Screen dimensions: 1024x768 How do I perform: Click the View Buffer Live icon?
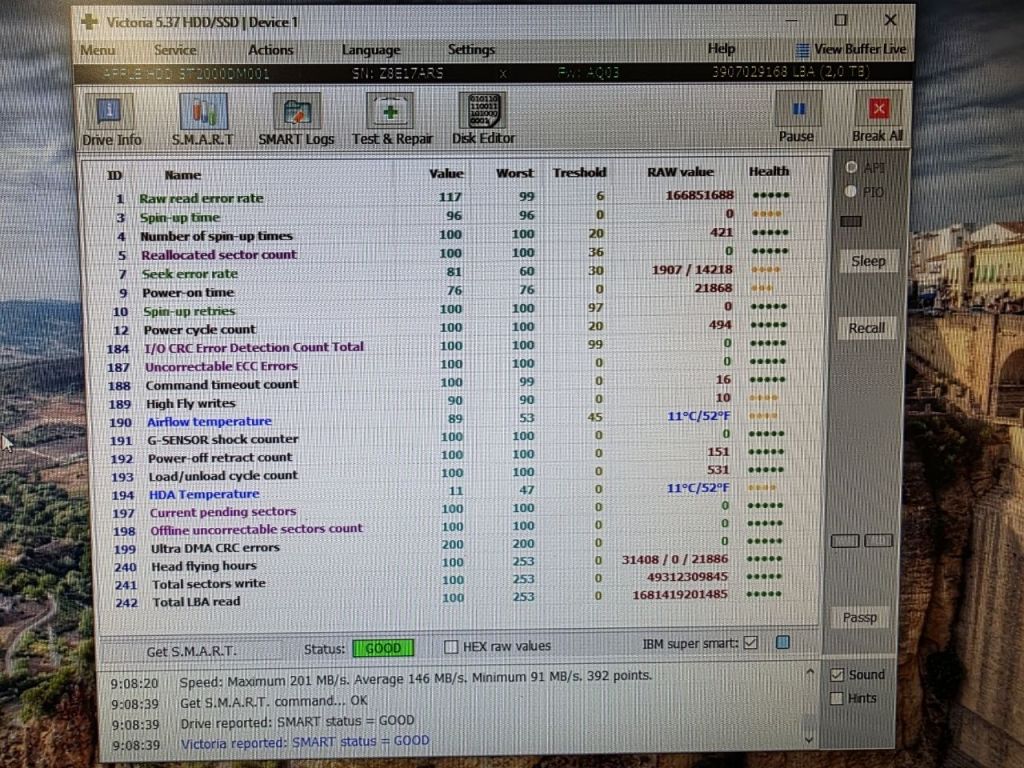(x=803, y=50)
